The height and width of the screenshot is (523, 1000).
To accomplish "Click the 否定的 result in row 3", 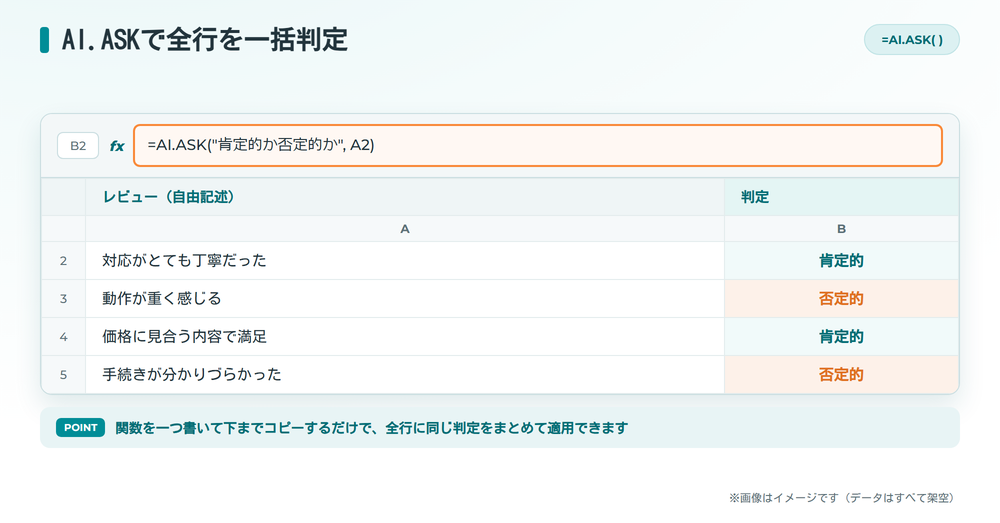I will pos(841,298).
